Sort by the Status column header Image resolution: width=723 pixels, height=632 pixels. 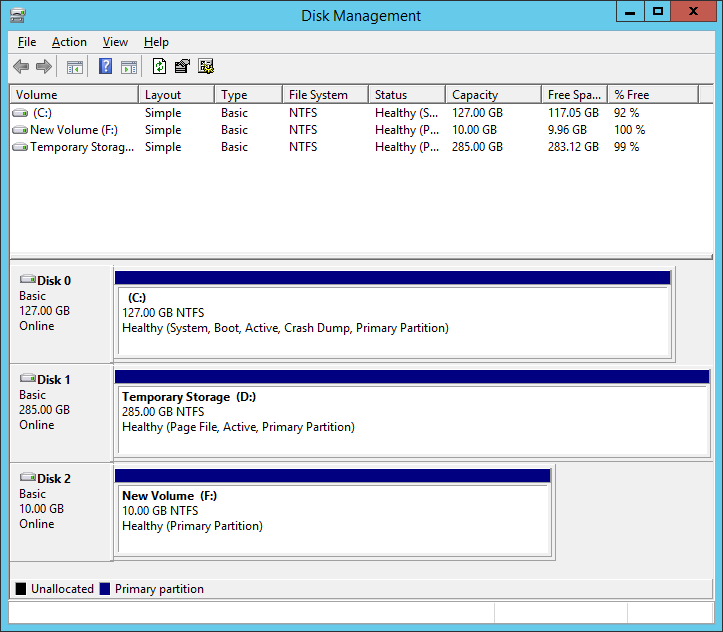click(407, 95)
